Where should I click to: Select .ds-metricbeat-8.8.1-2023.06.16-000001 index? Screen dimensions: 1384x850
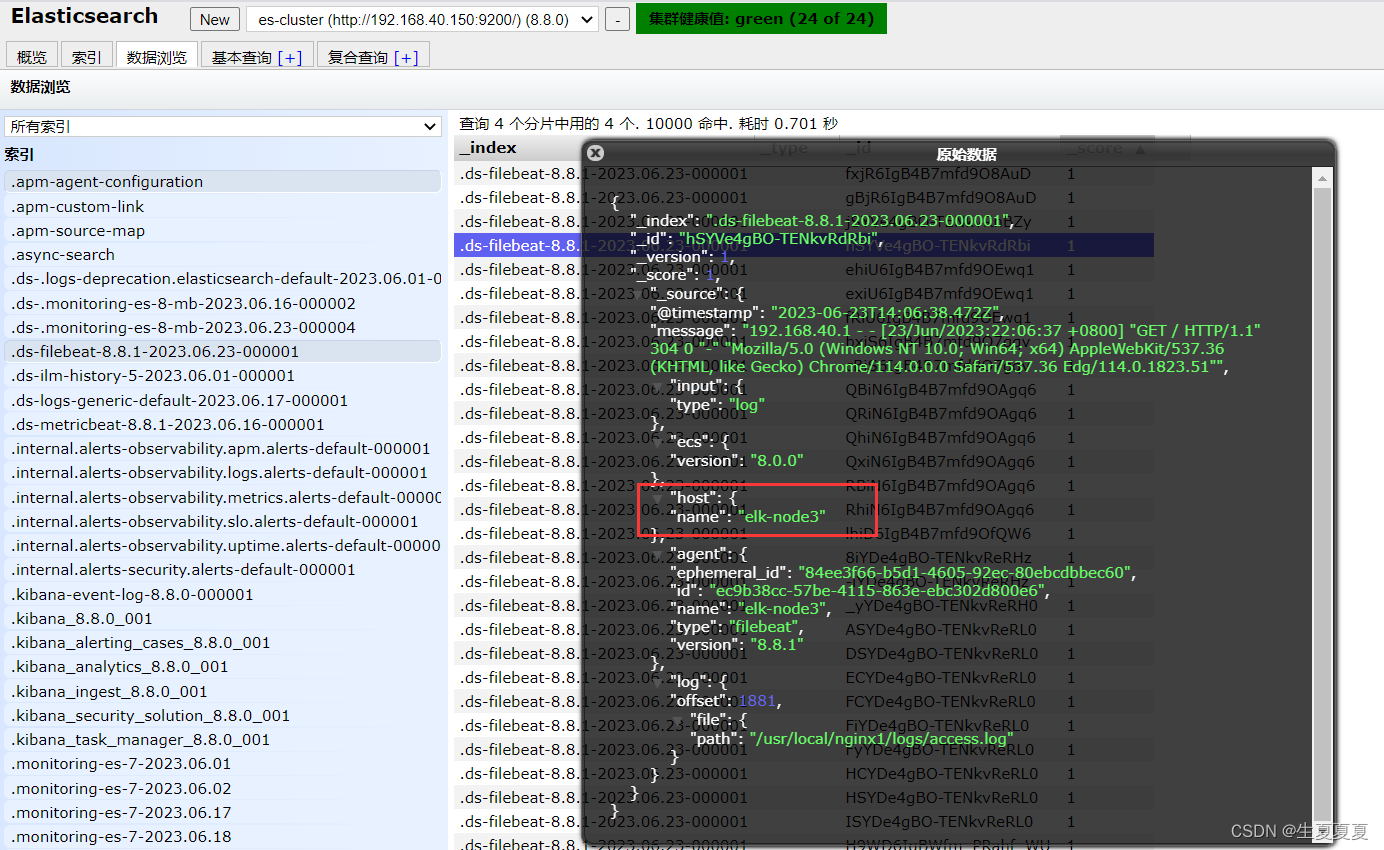222,424
